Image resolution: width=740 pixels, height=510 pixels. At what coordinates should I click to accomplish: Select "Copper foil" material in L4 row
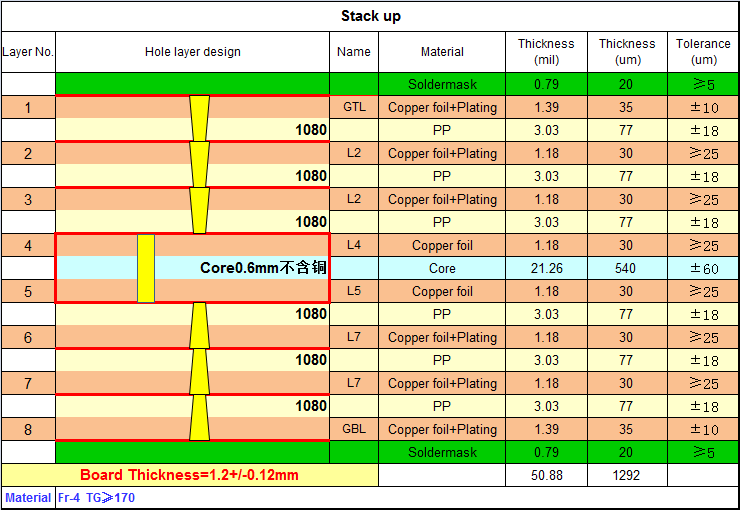442,245
